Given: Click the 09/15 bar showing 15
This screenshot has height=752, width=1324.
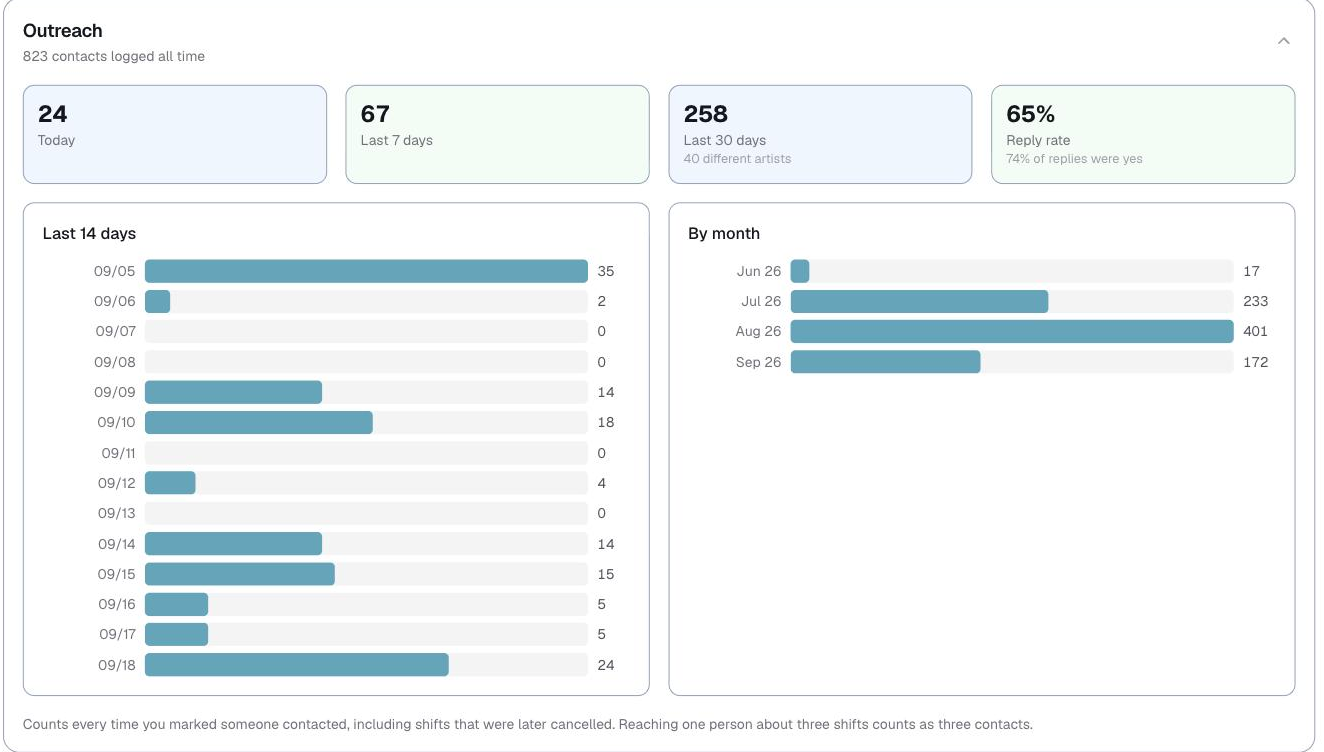Looking at the screenshot, I should coord(240,574).
